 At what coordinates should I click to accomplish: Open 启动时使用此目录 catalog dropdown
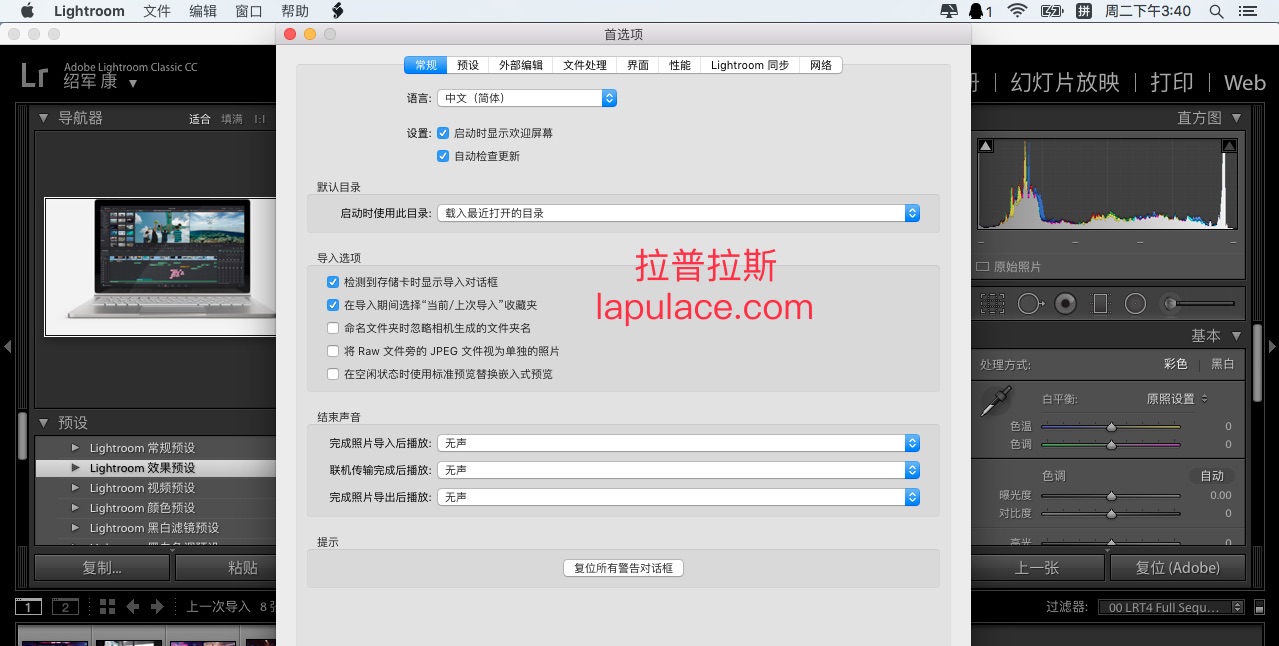coord(679,213)
